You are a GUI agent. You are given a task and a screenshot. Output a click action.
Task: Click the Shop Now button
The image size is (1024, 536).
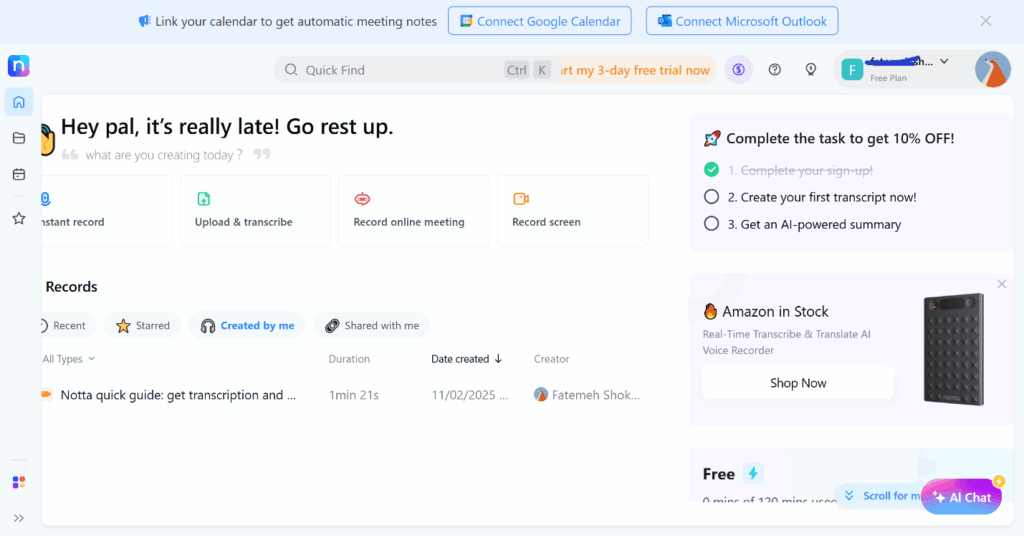pyautogui.click(x=798, y=383)
